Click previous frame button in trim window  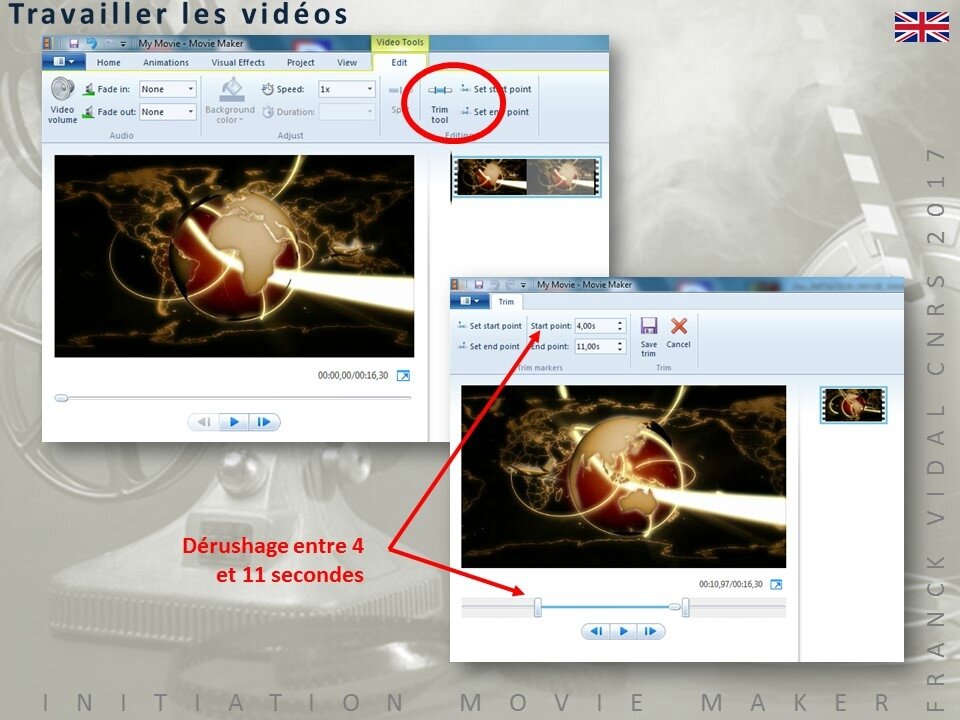596,631
